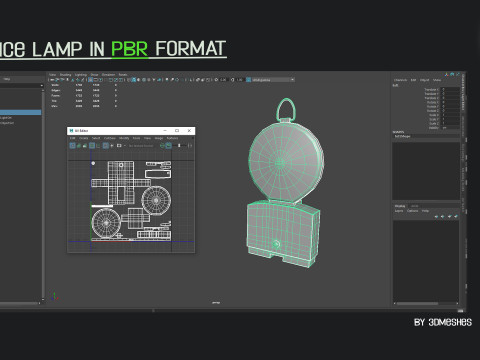
Task: Click the Visibility value field
Action: pyautogui.click(x=450, y=128)
